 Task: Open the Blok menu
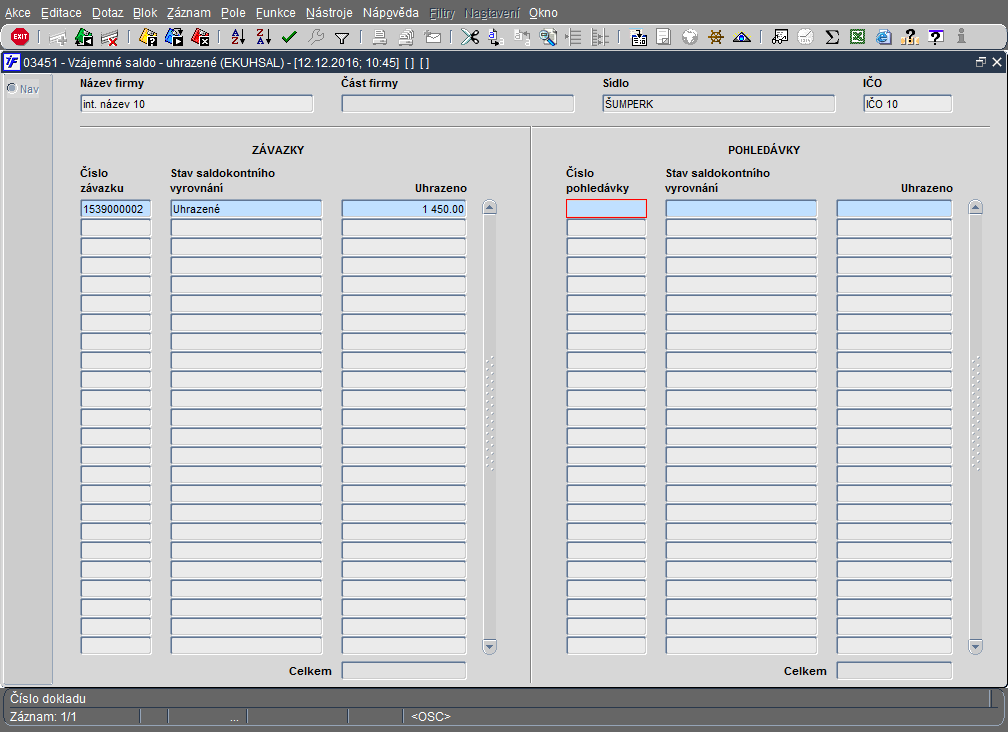[x=145, y=13]
